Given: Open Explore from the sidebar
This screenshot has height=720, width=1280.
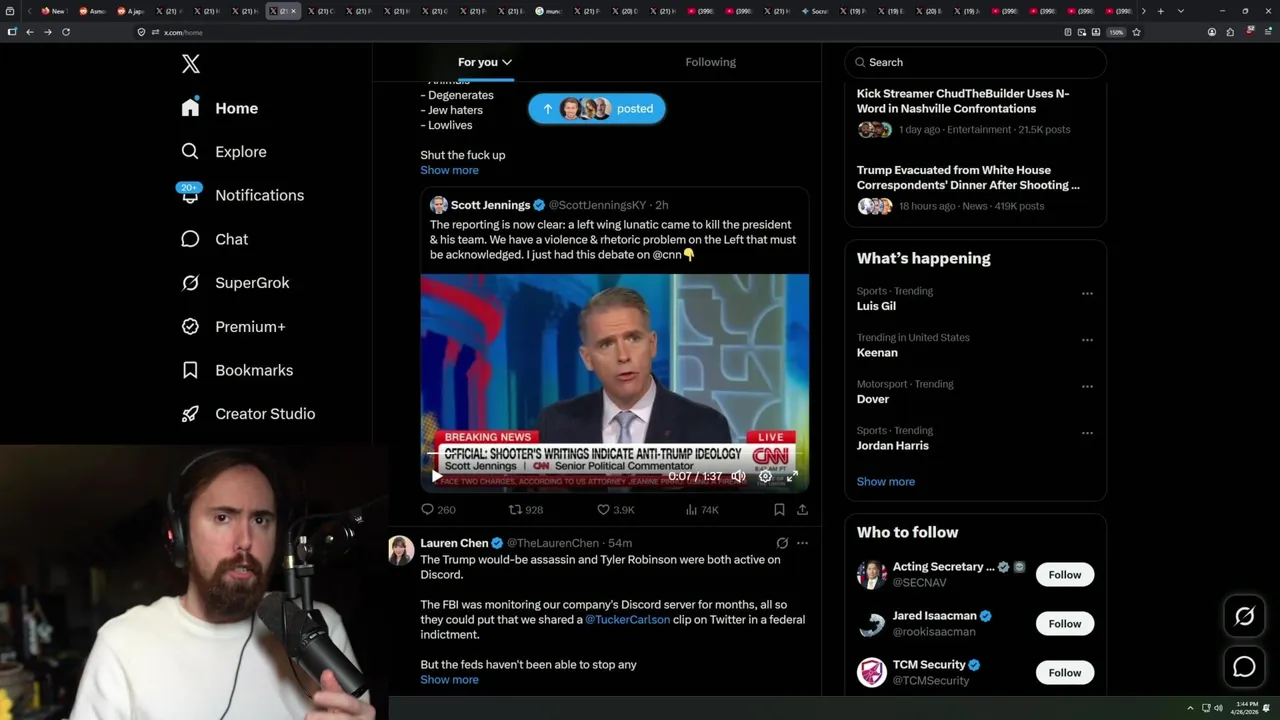Looking at the screenshot, I should click(224, 152).
